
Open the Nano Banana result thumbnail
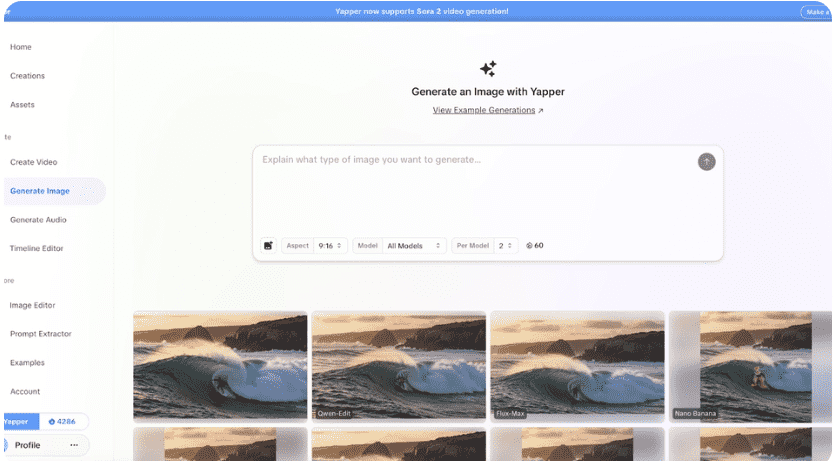click(x=750, y=367)
